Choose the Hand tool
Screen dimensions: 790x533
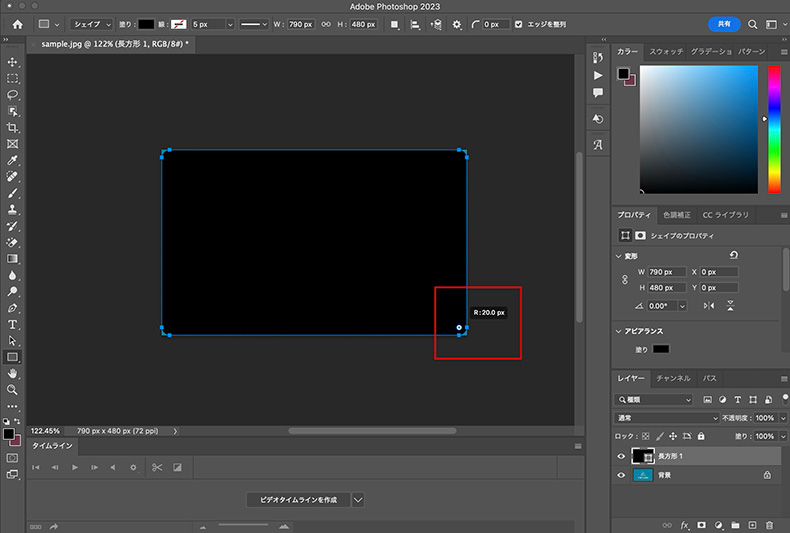click(x=13, y=373)
